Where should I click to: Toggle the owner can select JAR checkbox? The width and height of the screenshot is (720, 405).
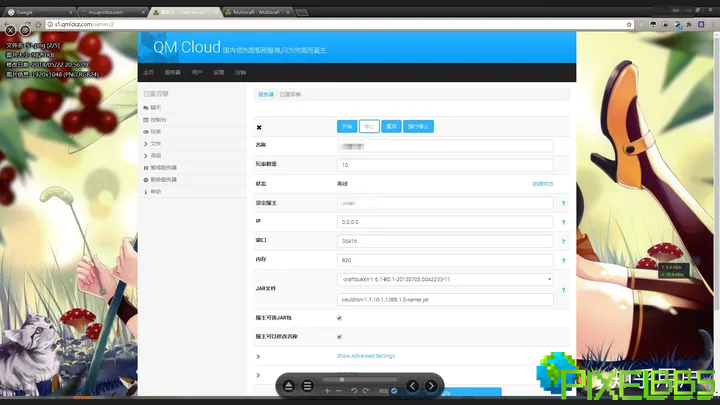339,318
